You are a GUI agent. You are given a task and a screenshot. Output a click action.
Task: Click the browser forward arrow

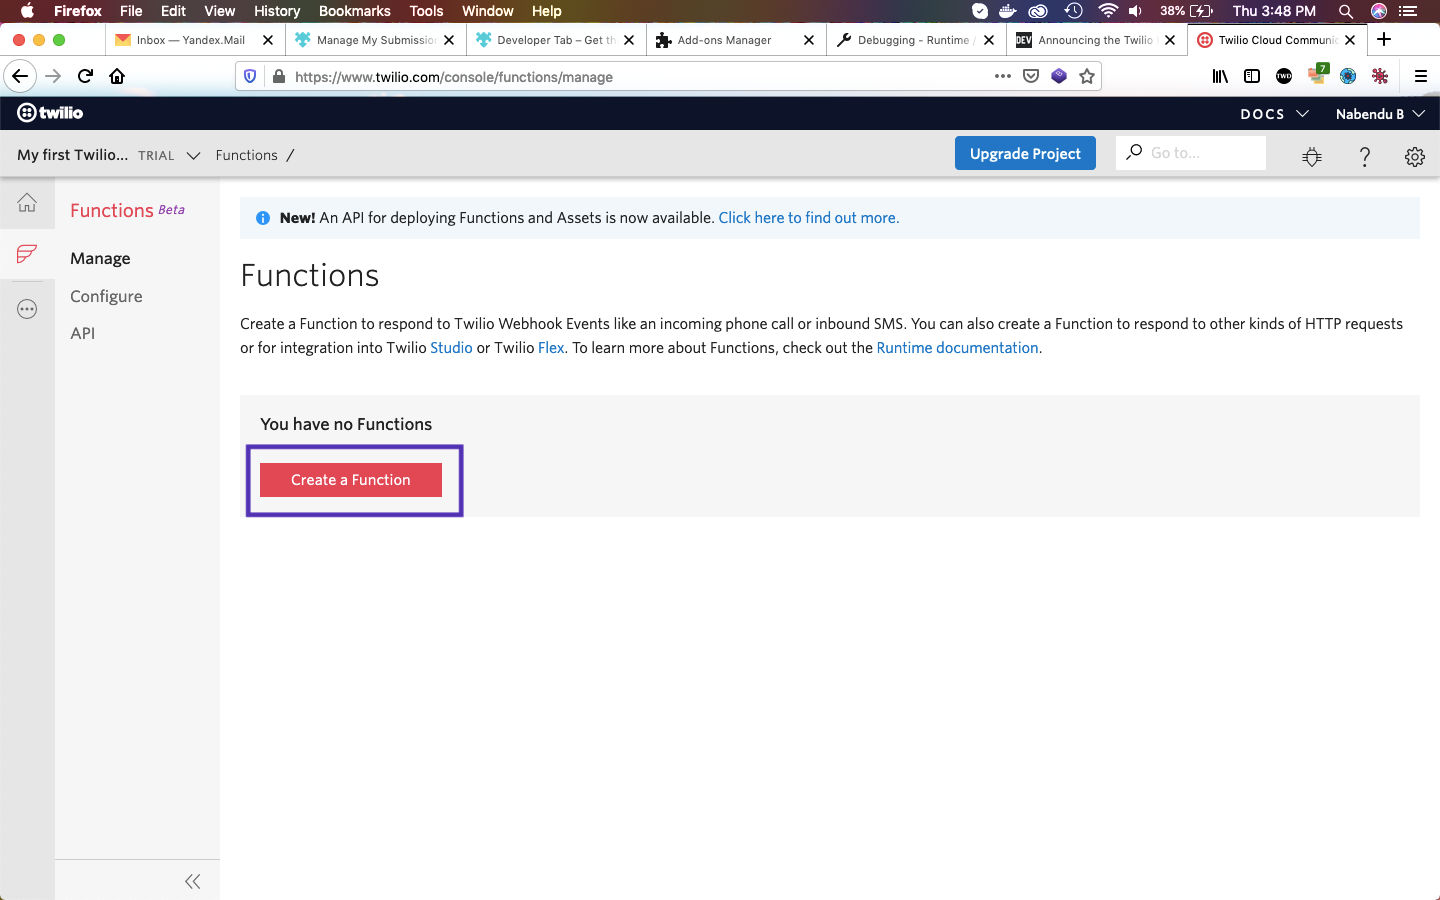[x=53, y=76]
